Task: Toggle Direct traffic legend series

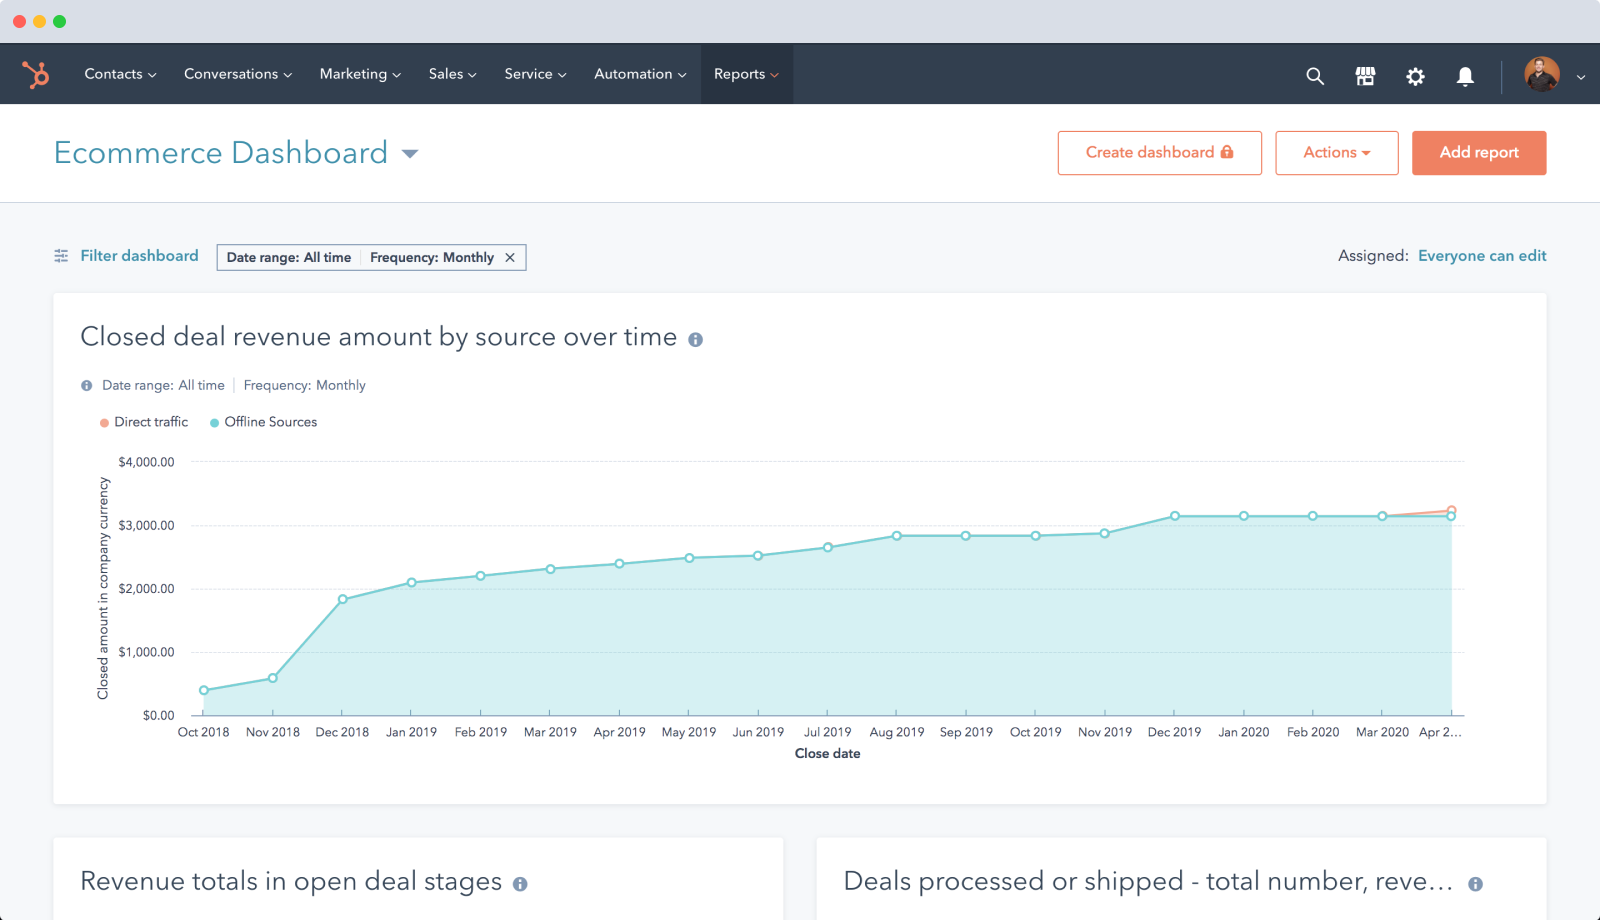Action: [144, 422]
